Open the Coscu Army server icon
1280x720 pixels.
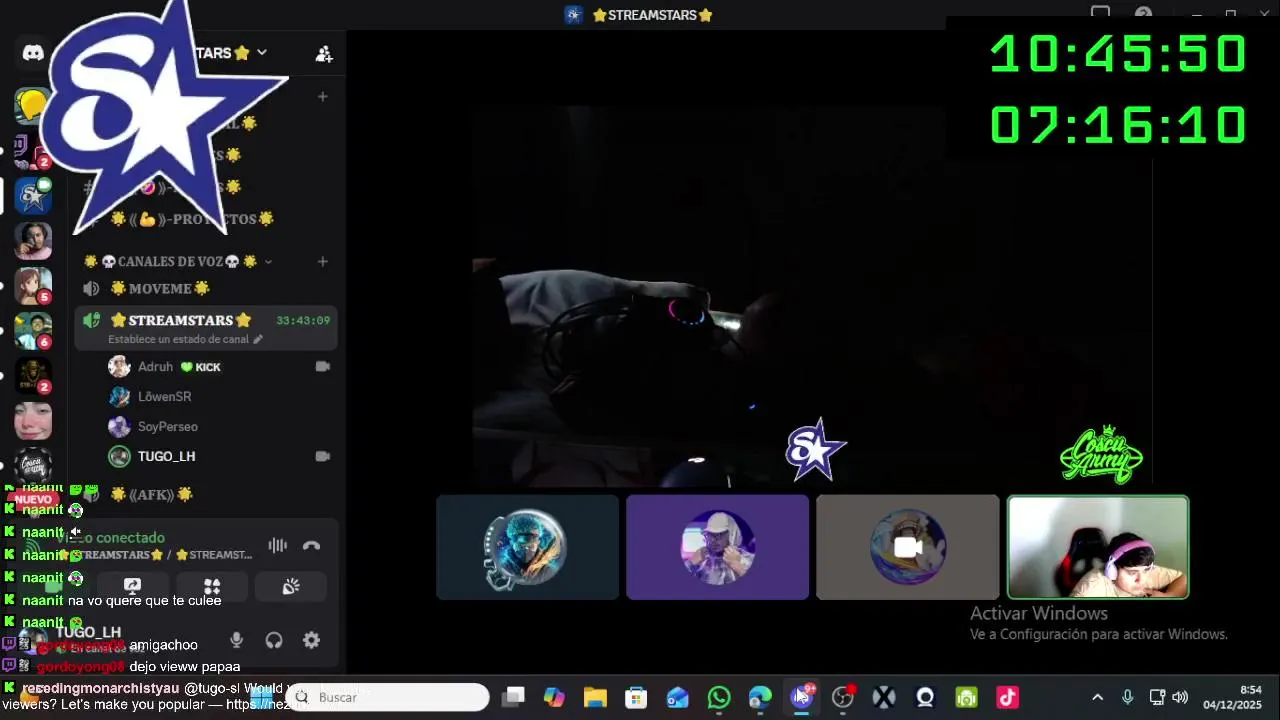pos(33,465)
